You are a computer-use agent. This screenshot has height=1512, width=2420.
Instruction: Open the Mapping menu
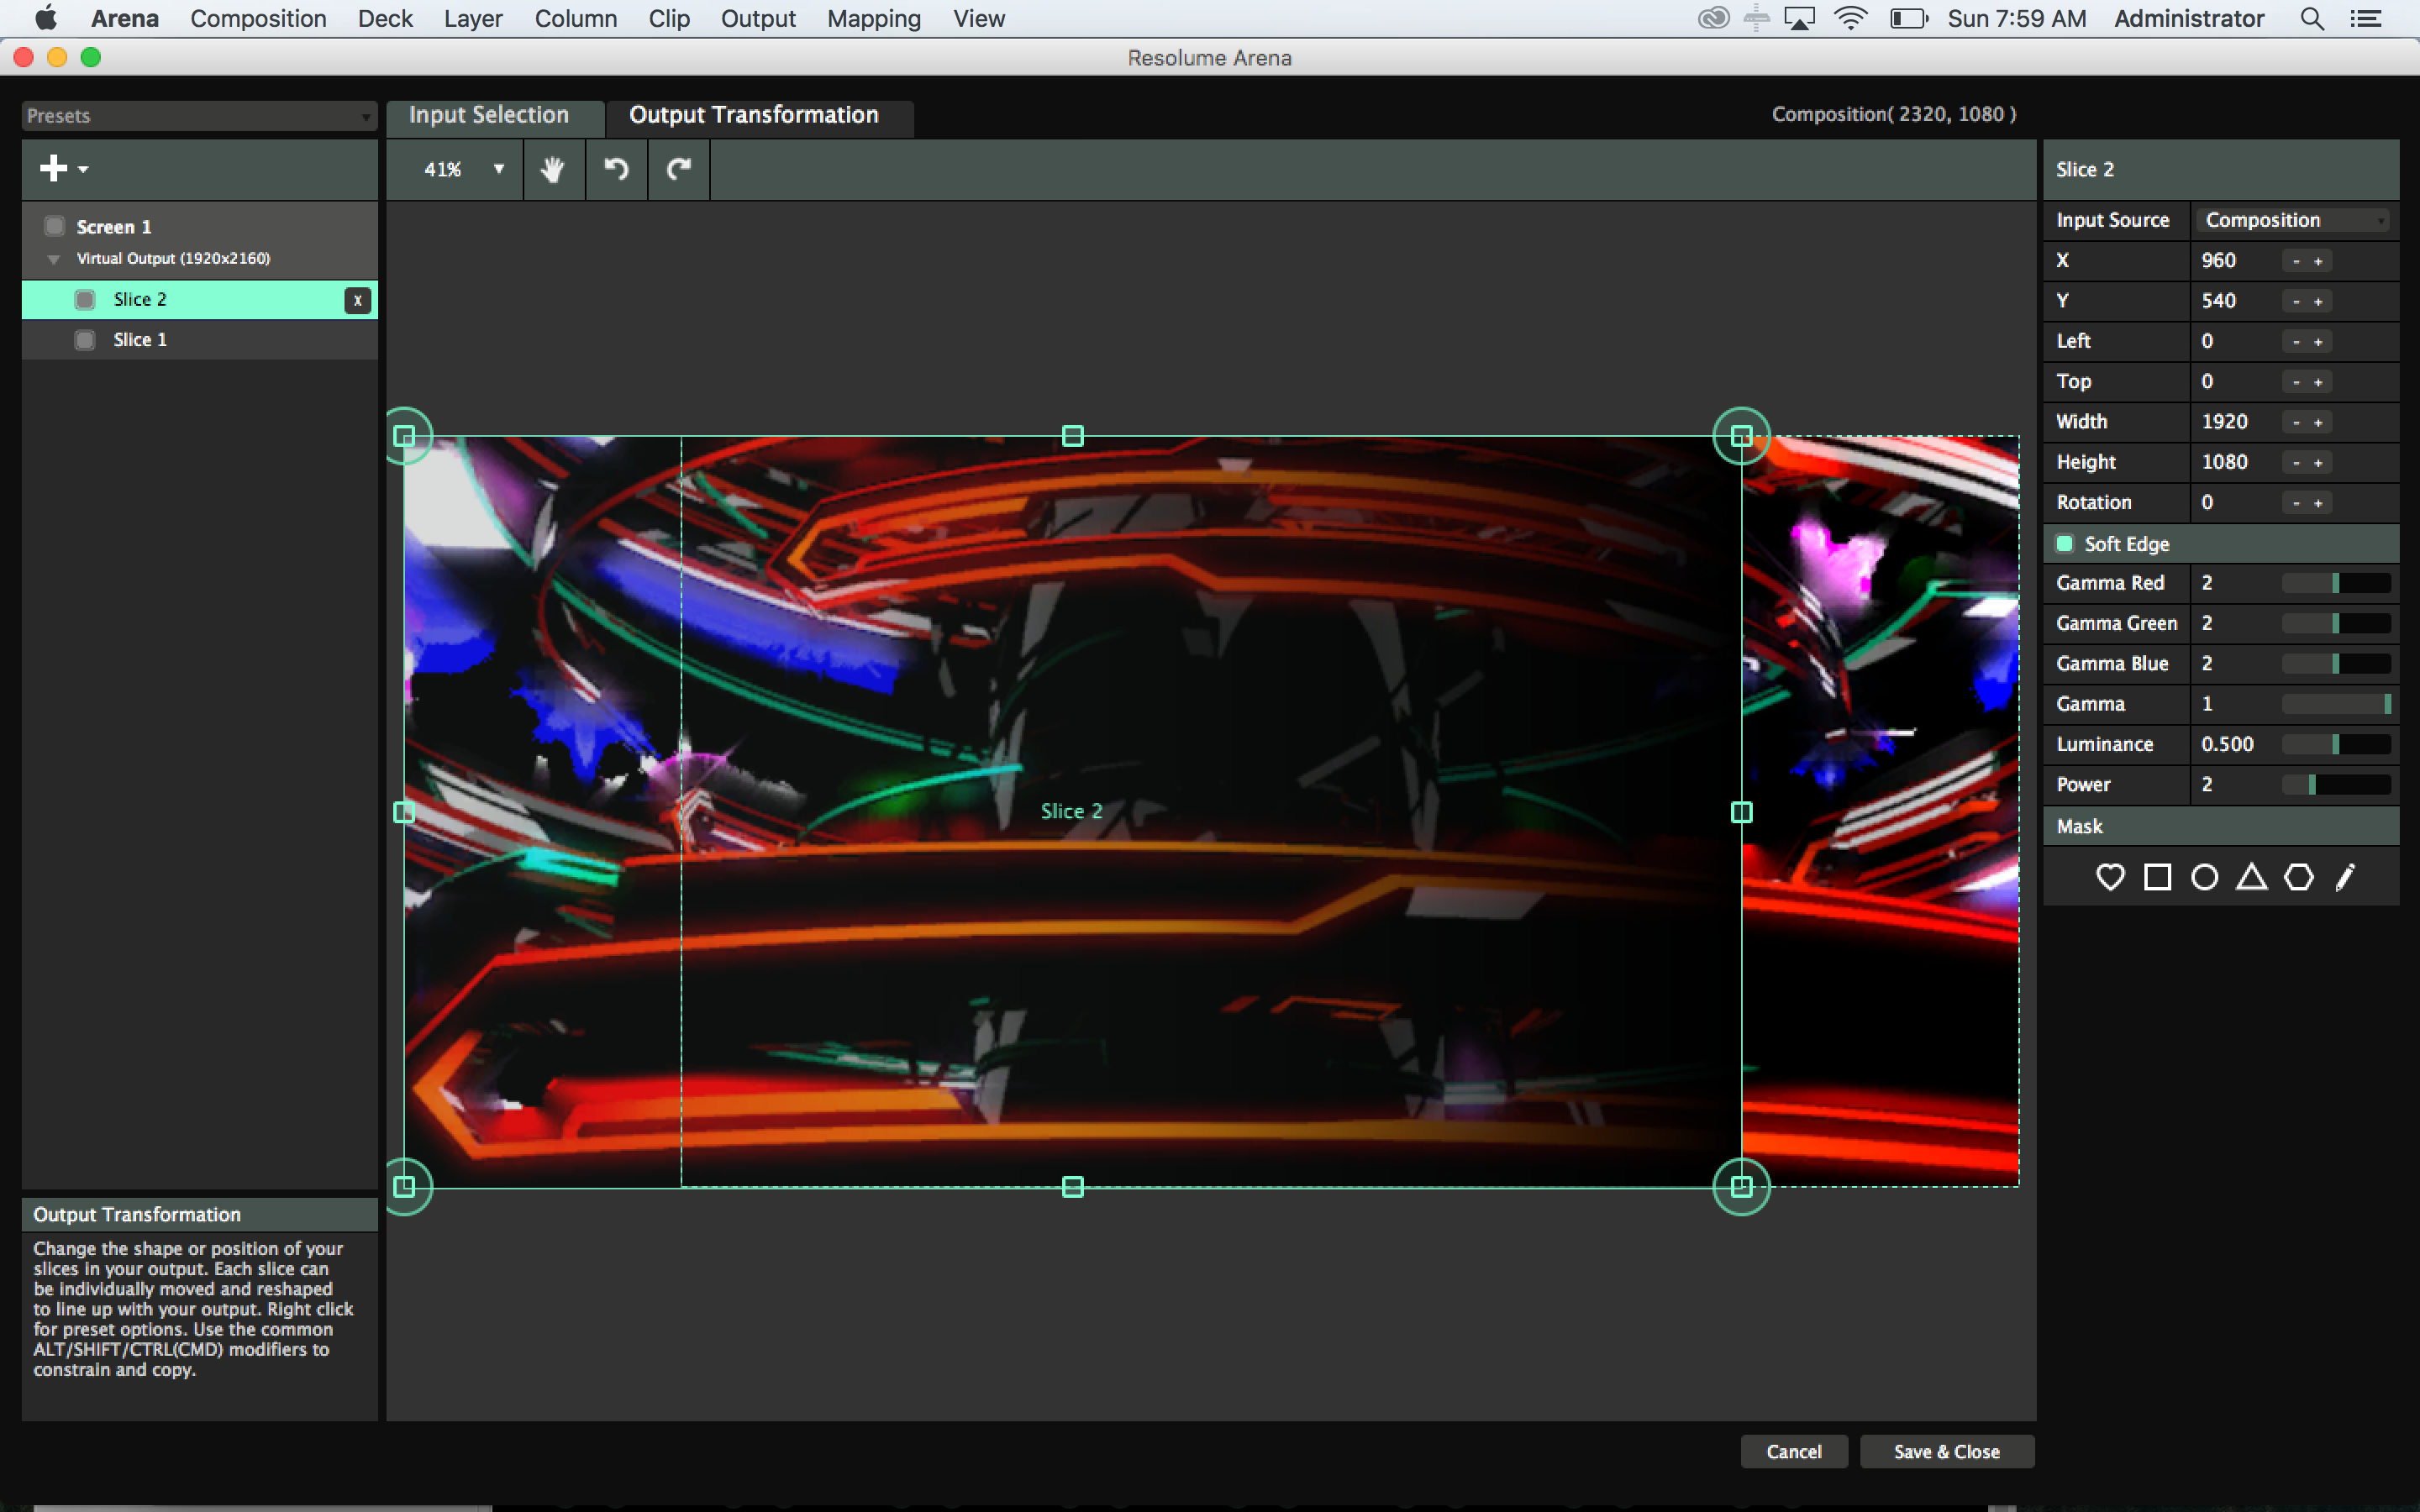[x=873, y=19]
